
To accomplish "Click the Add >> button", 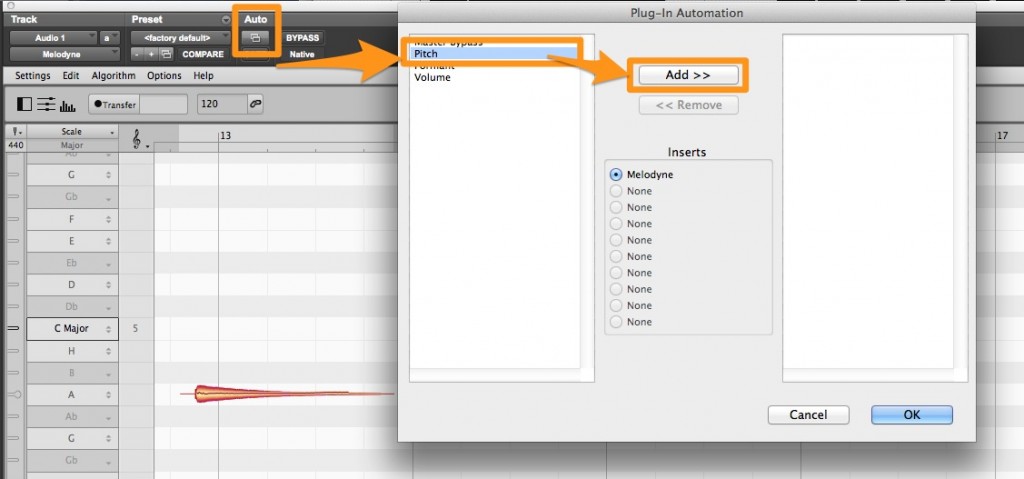I will (x=688, y=75).
